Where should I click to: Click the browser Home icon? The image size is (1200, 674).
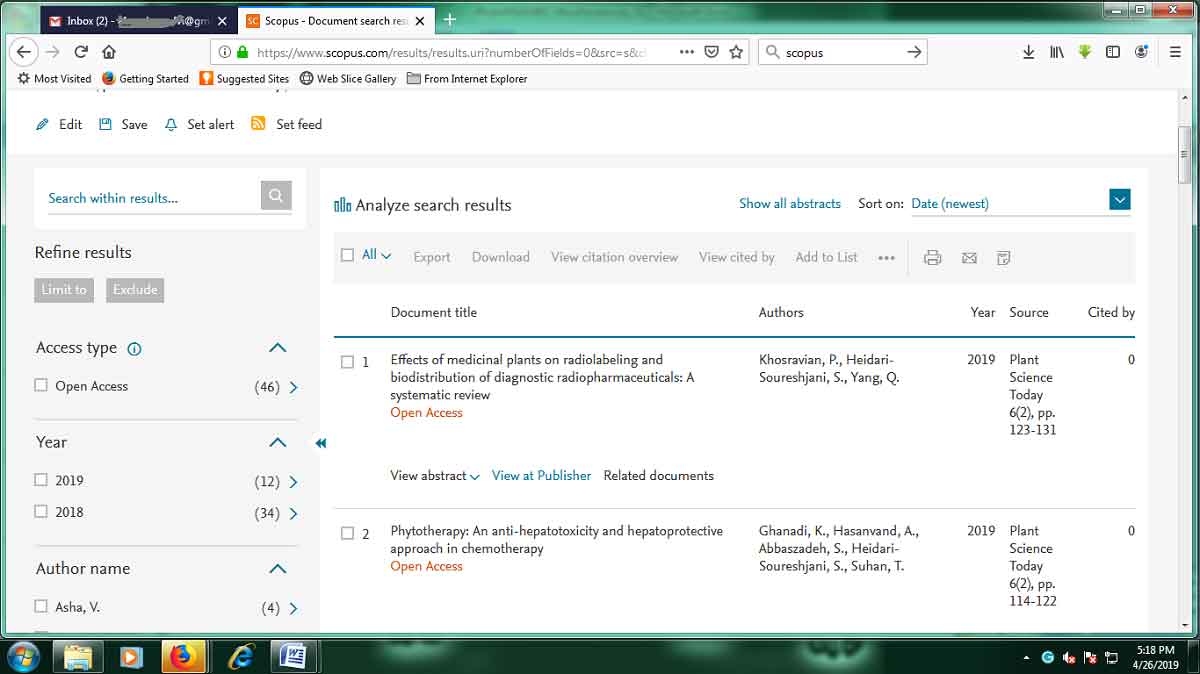point(109,52)
